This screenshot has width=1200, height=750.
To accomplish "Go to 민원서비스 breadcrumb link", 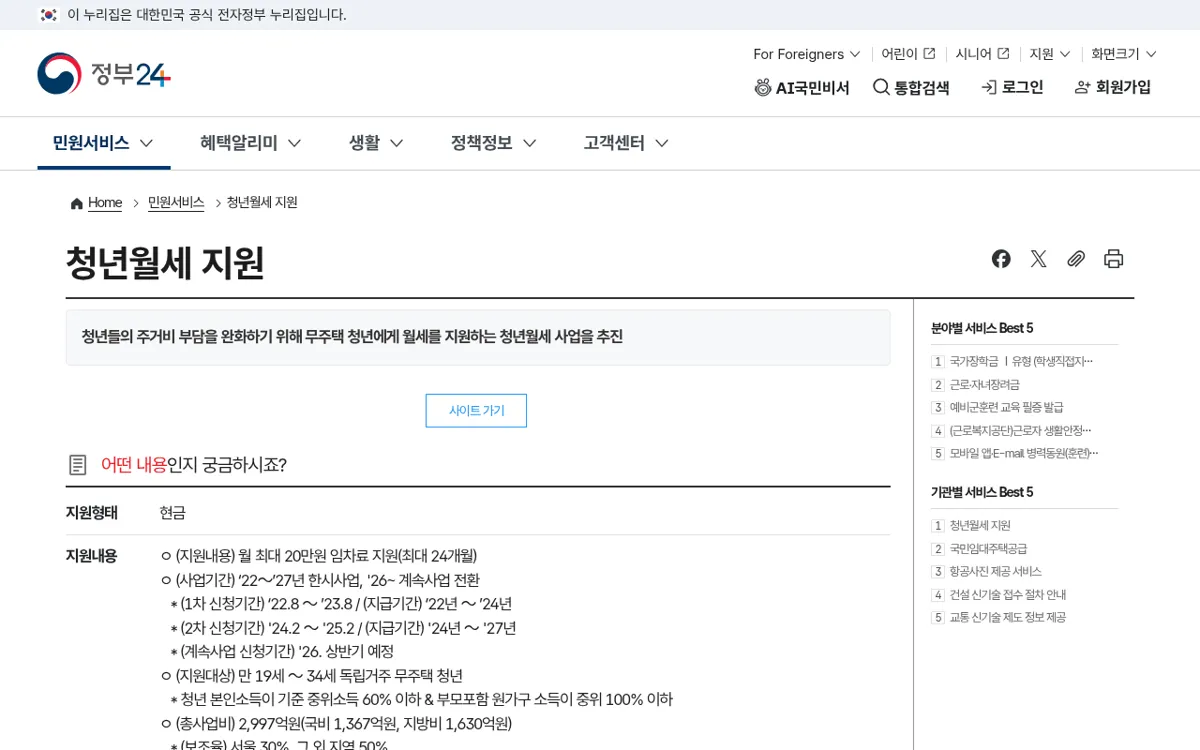I will pyautogui.click(x=176, y=203).
